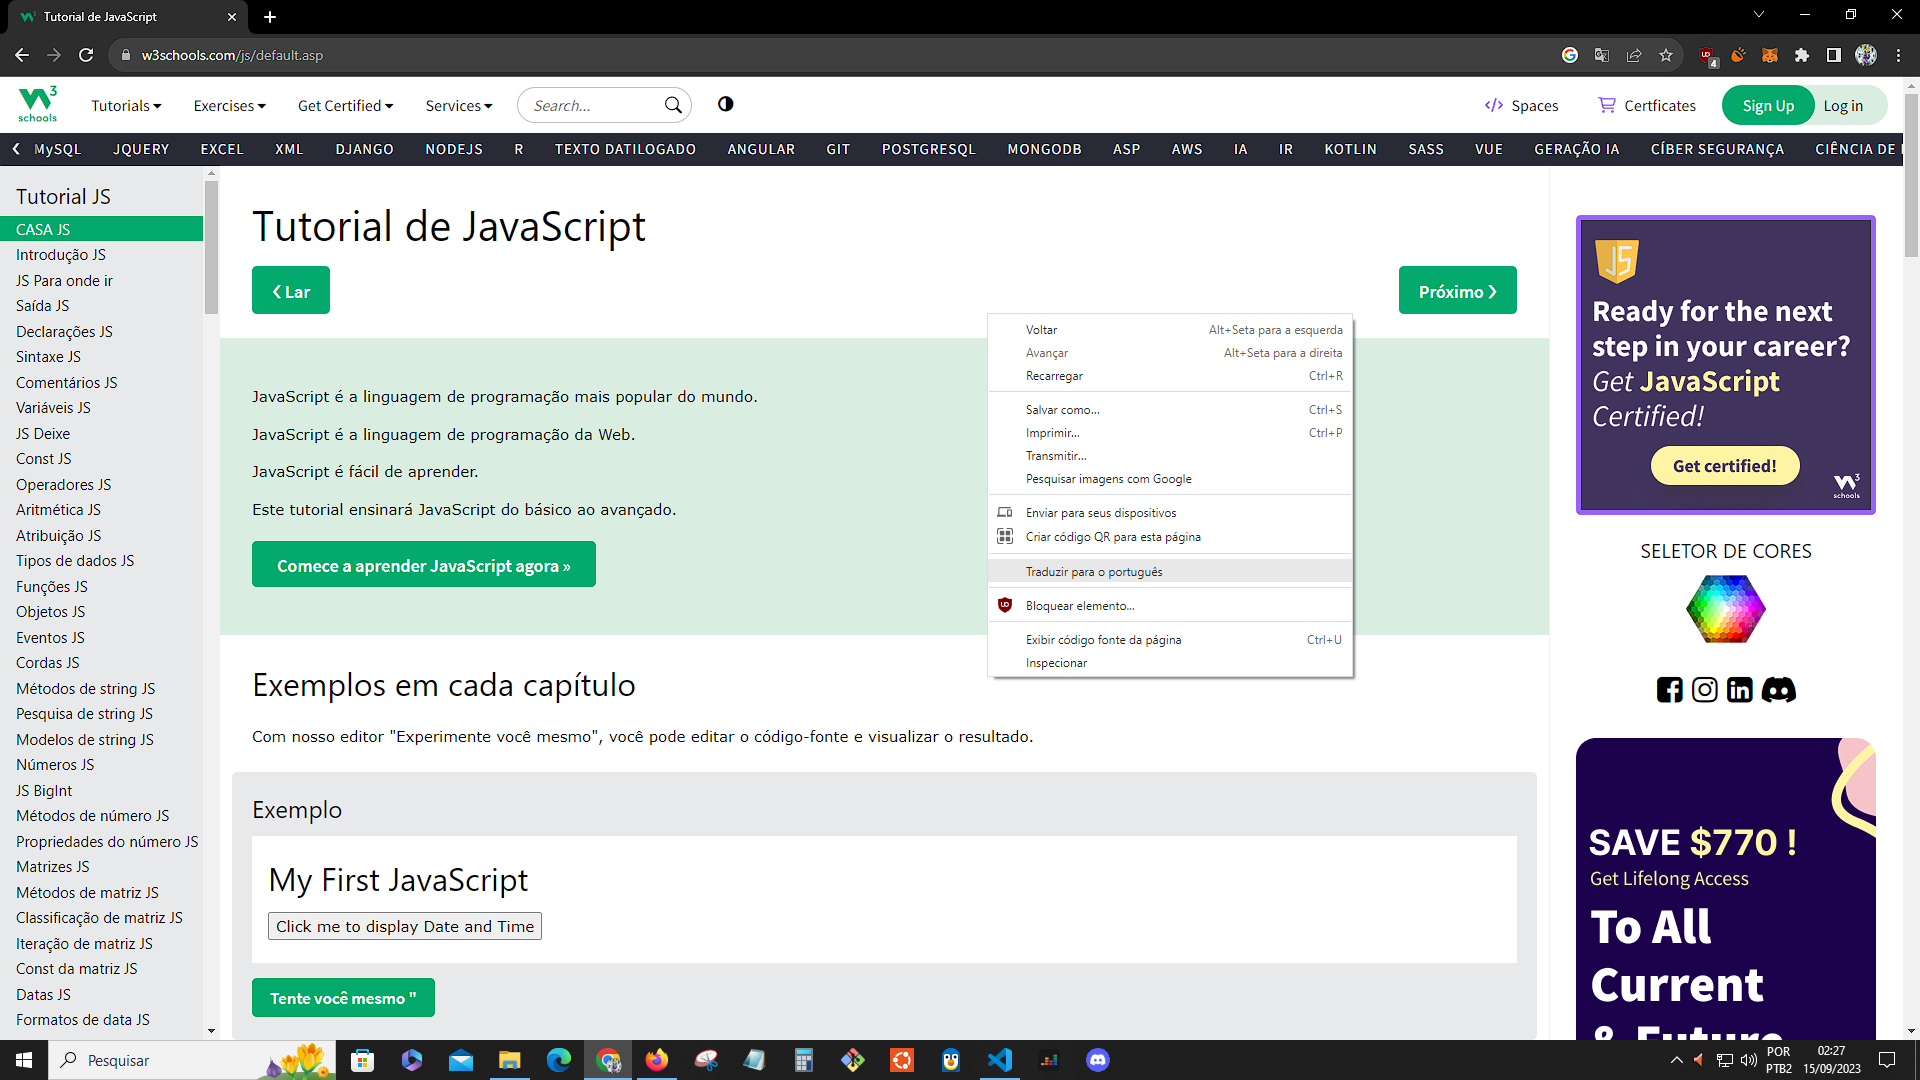Choose 'Recarregar' in the context menu
Image resolution: width=1920 pixels, height=1080 pixels.
tap(1170, 376)
